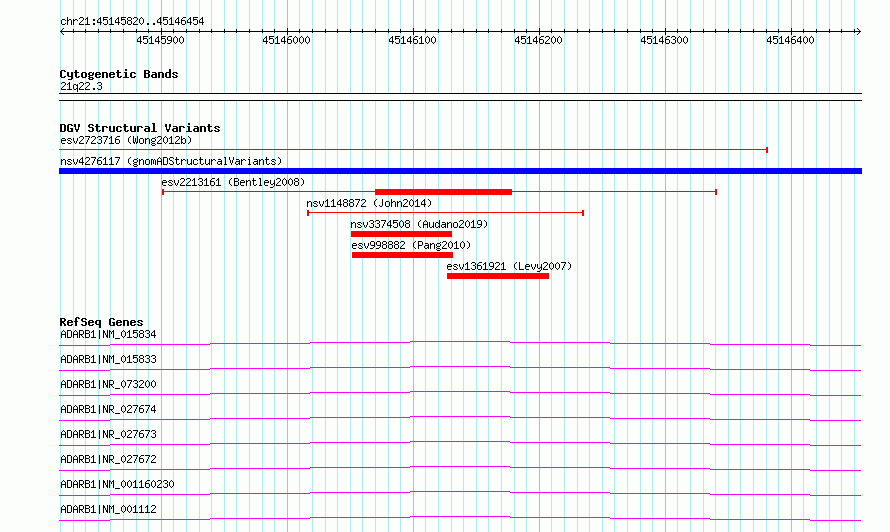Open variant nsv3374508 (Audano2019) label
The height and width of the screenshot is (532, 890).
tap(419, 224)
